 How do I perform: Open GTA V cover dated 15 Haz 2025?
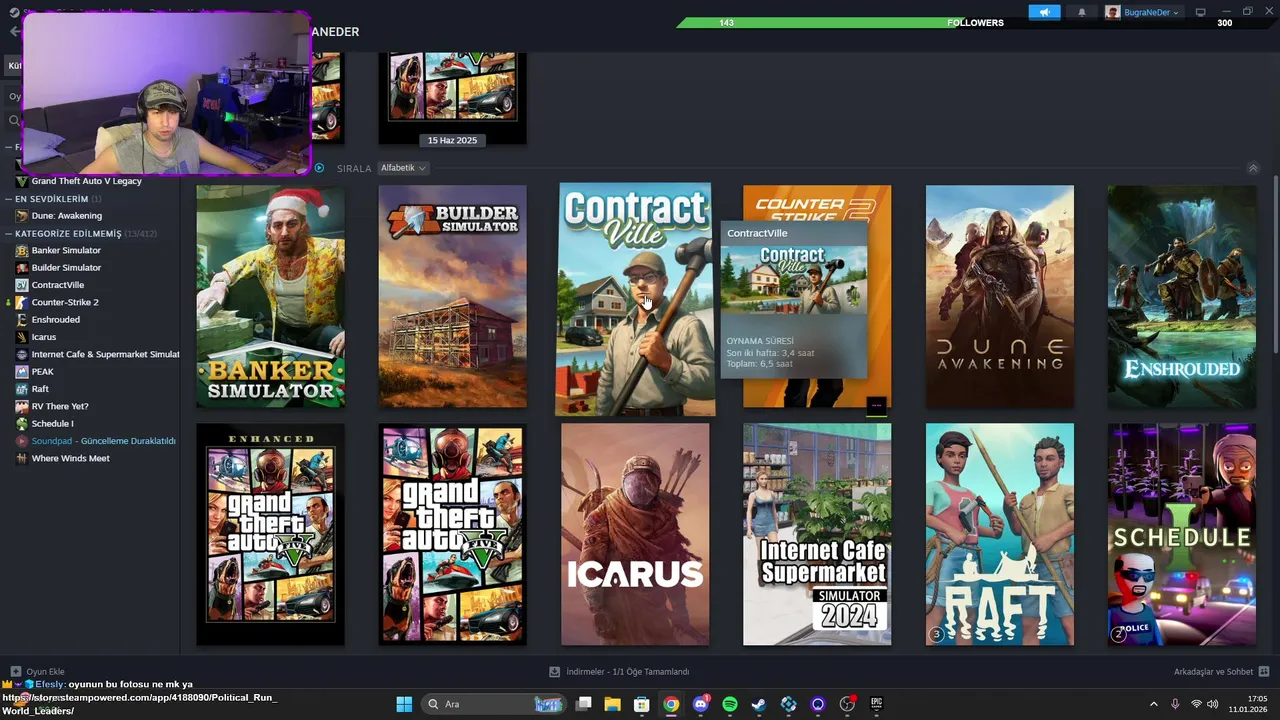pyautogui.click(x=452, y=98)
